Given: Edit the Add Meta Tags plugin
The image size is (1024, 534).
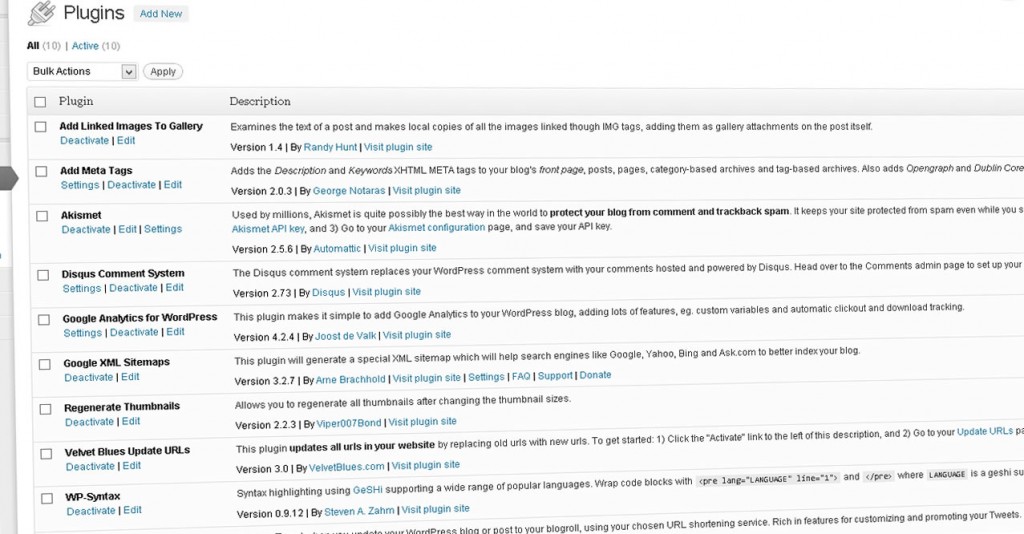Looking at the screenshot, I should (172, 185).
